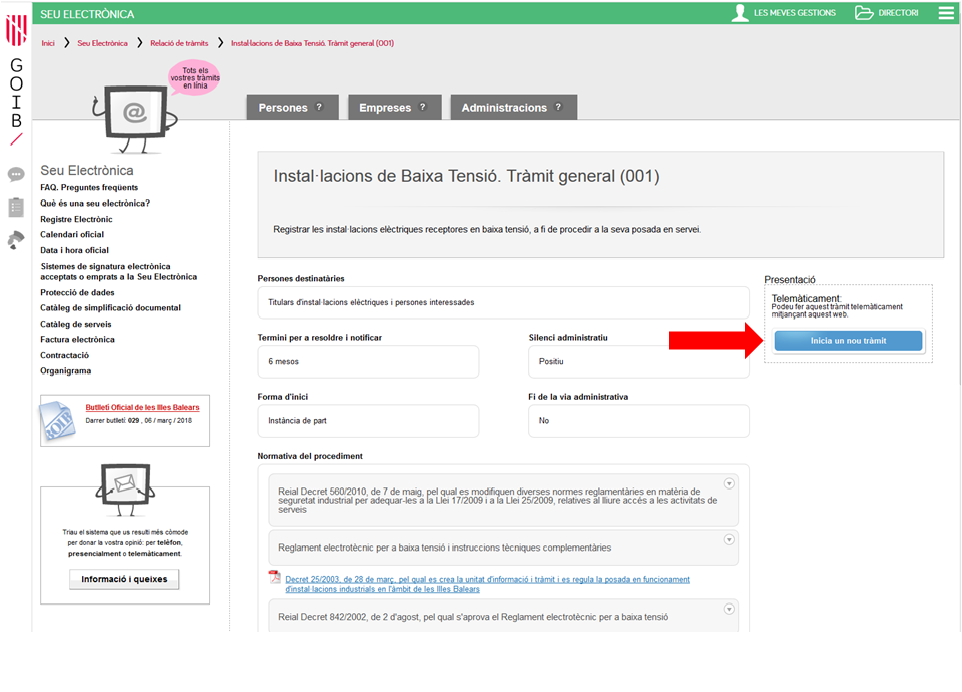Expand the Reial Decret 842/2002 entry
Image resolution: width=962 pixels, height=692 pixels.
click(x=729, y=609)
